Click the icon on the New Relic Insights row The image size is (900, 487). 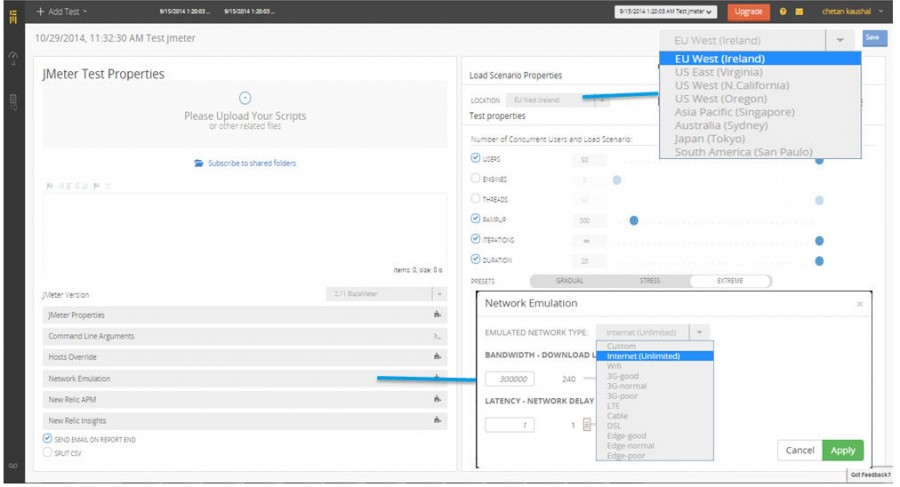(437, 420)
